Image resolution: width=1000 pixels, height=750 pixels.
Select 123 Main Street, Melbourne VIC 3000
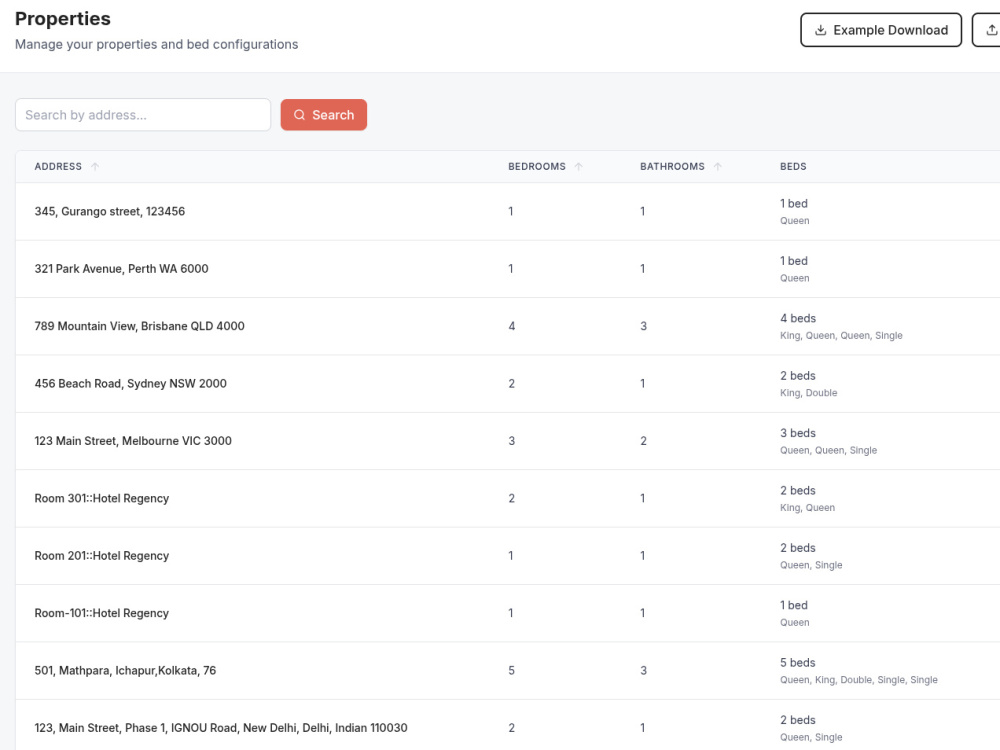(133, 441)
